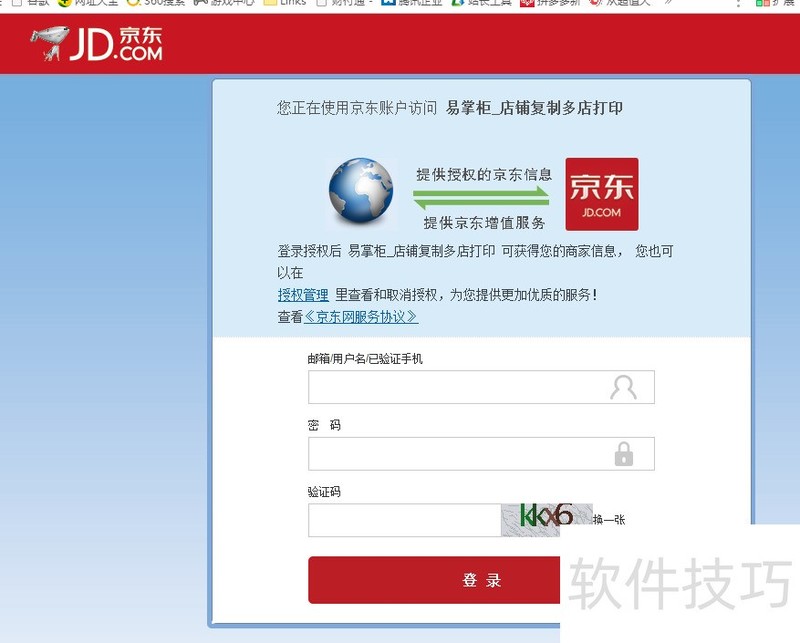The width and height of the screenshot is (800, 643).
Task: Open the 游戏中心 bookmark
Action: pos(232,4)
